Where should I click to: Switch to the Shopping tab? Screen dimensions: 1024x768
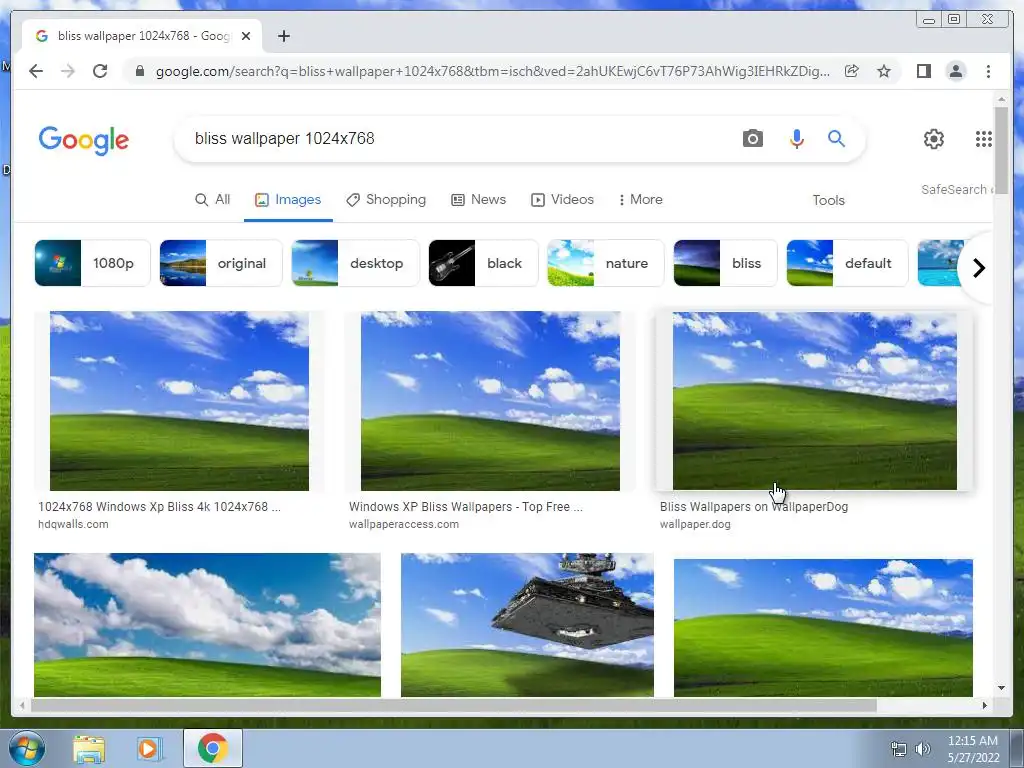(386, 200)
